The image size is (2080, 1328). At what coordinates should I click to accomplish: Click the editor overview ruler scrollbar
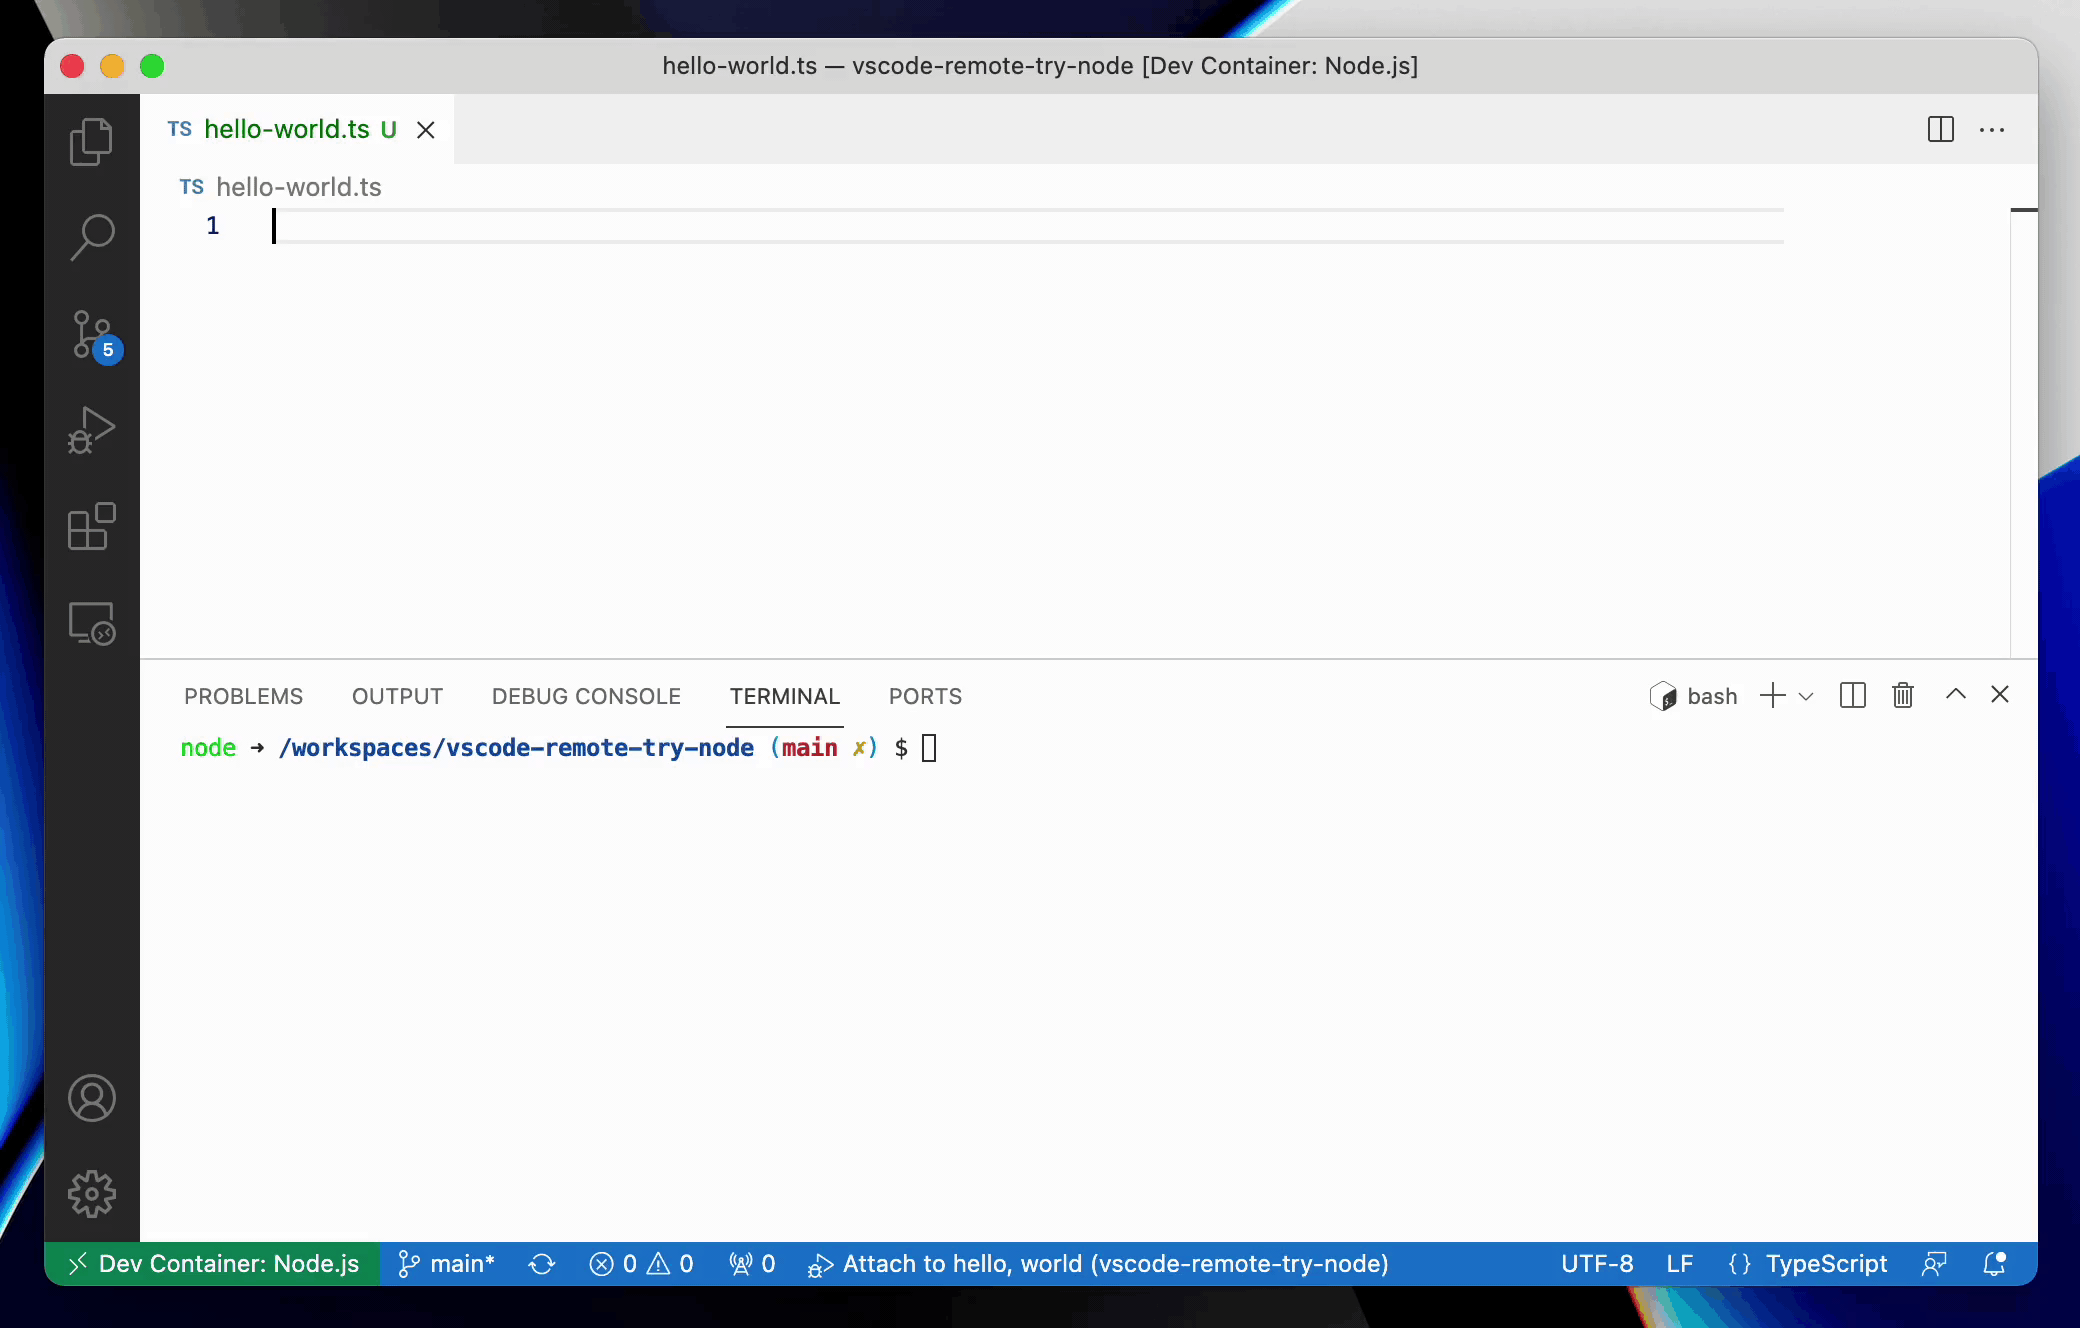click(2023, 400)
